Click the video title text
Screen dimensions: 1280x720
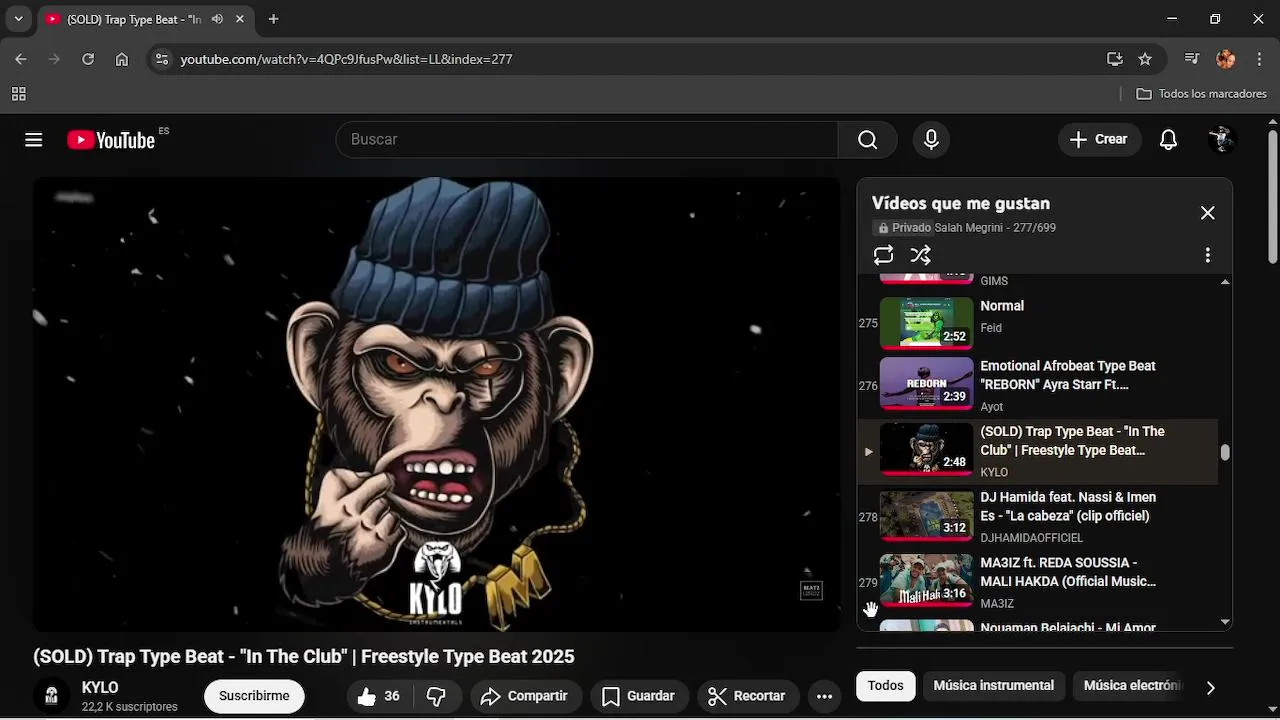pyautogui.click(x=304, y=657)
